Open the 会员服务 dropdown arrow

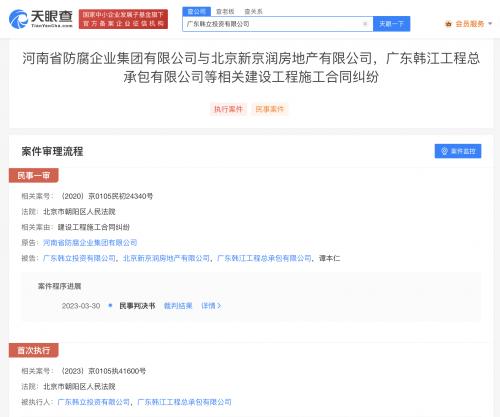pos(490,24)
